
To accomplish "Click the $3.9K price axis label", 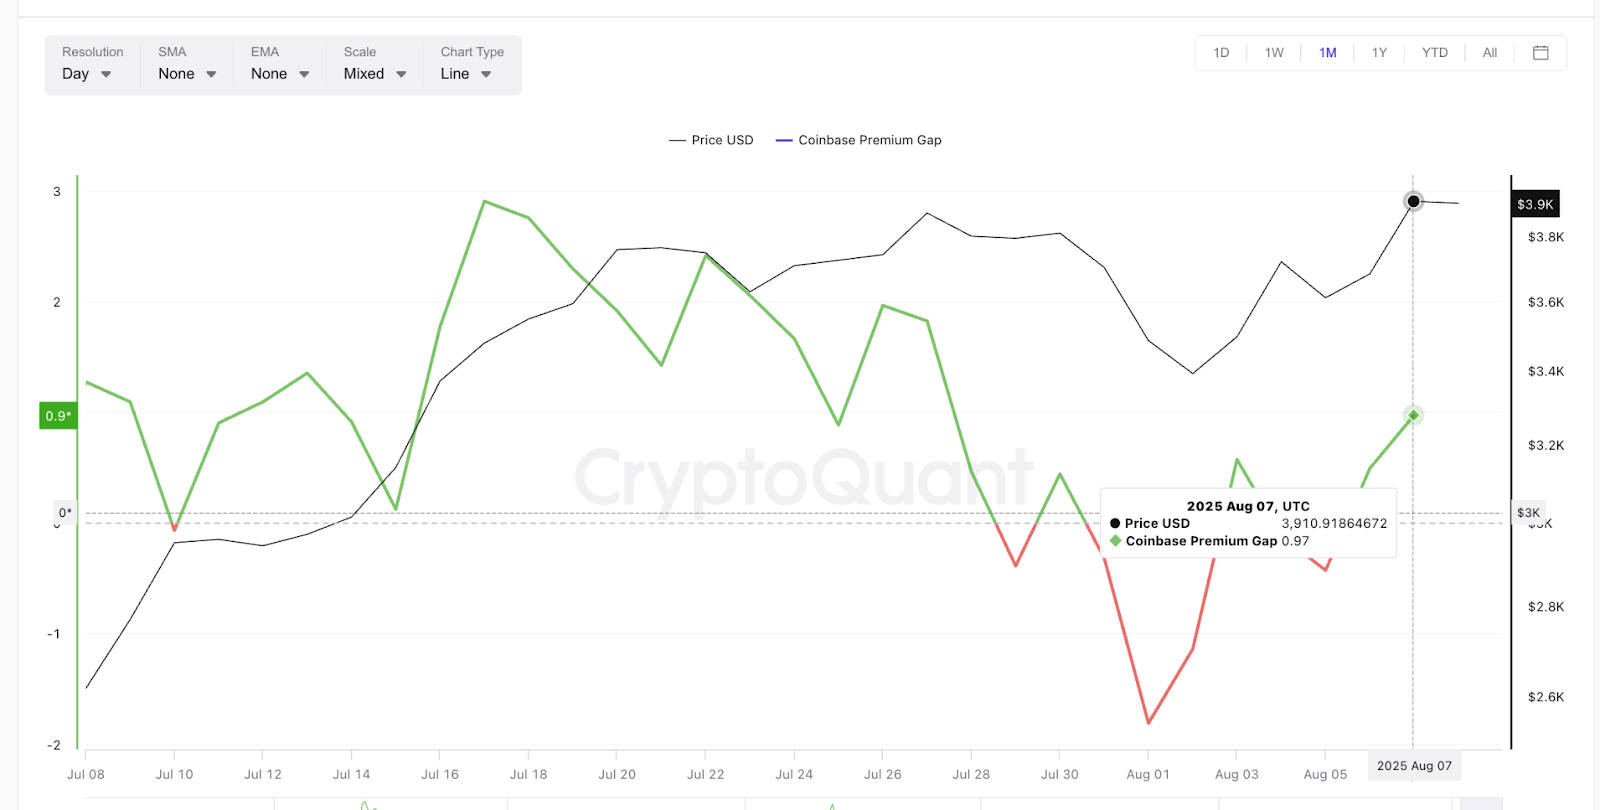I will pos(1535,205).
